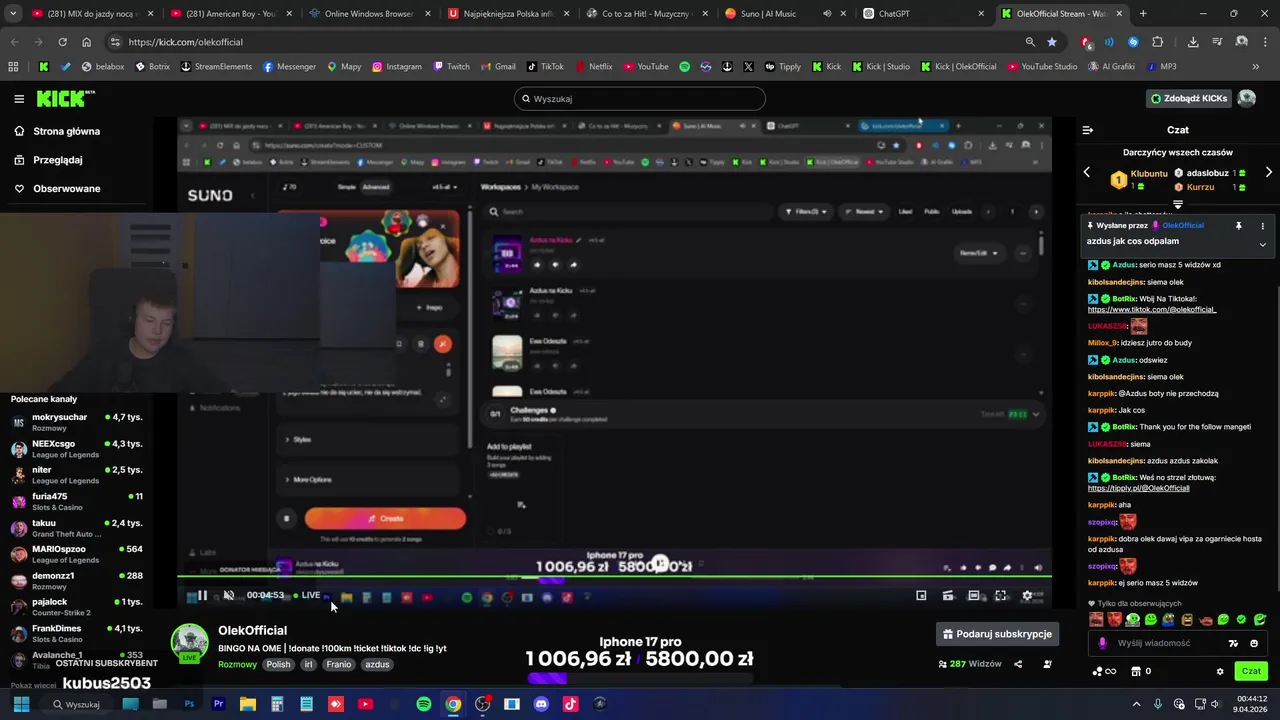The image size is (1280, 720).
Task: Bookmark this page with star icon
Action: tap(1052, 42)
